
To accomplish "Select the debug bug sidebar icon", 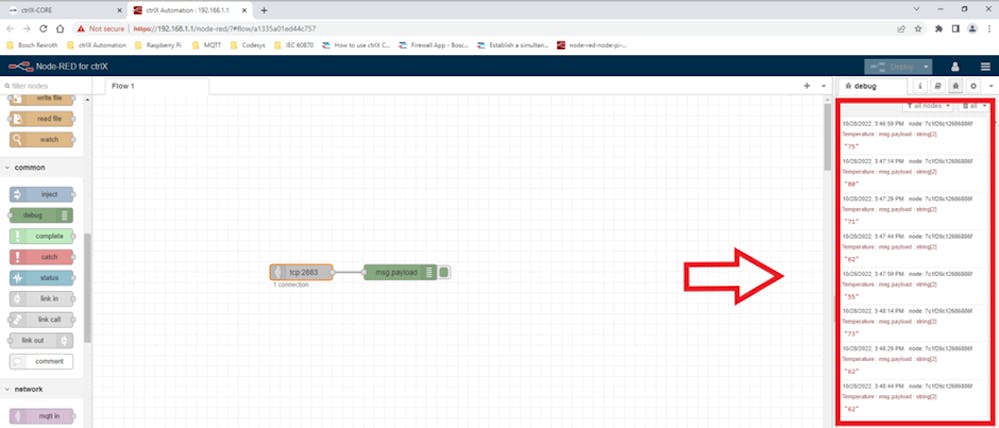I will (955, 86).
